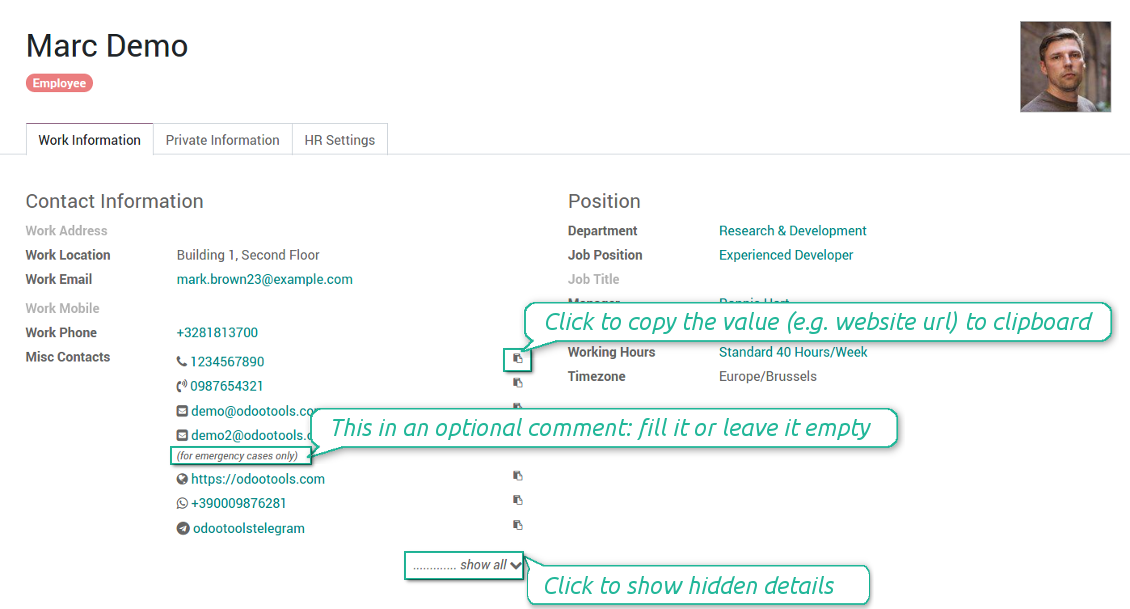Click the Employee badge under the name
Viewport: 1130px width, 609px height.
click(x=59, y=84)
